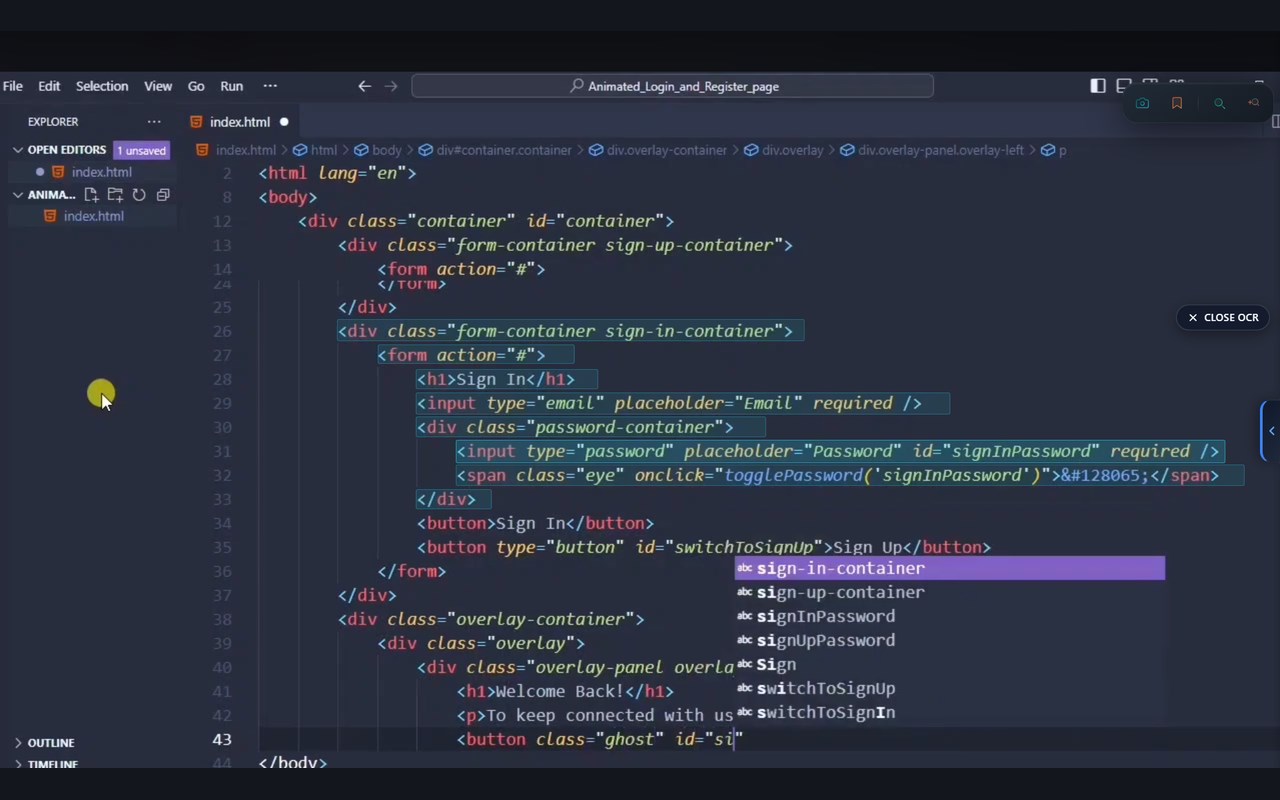The image size is (1280, 800).
Task: Open the Run menu
Action: tap(231, 86)
